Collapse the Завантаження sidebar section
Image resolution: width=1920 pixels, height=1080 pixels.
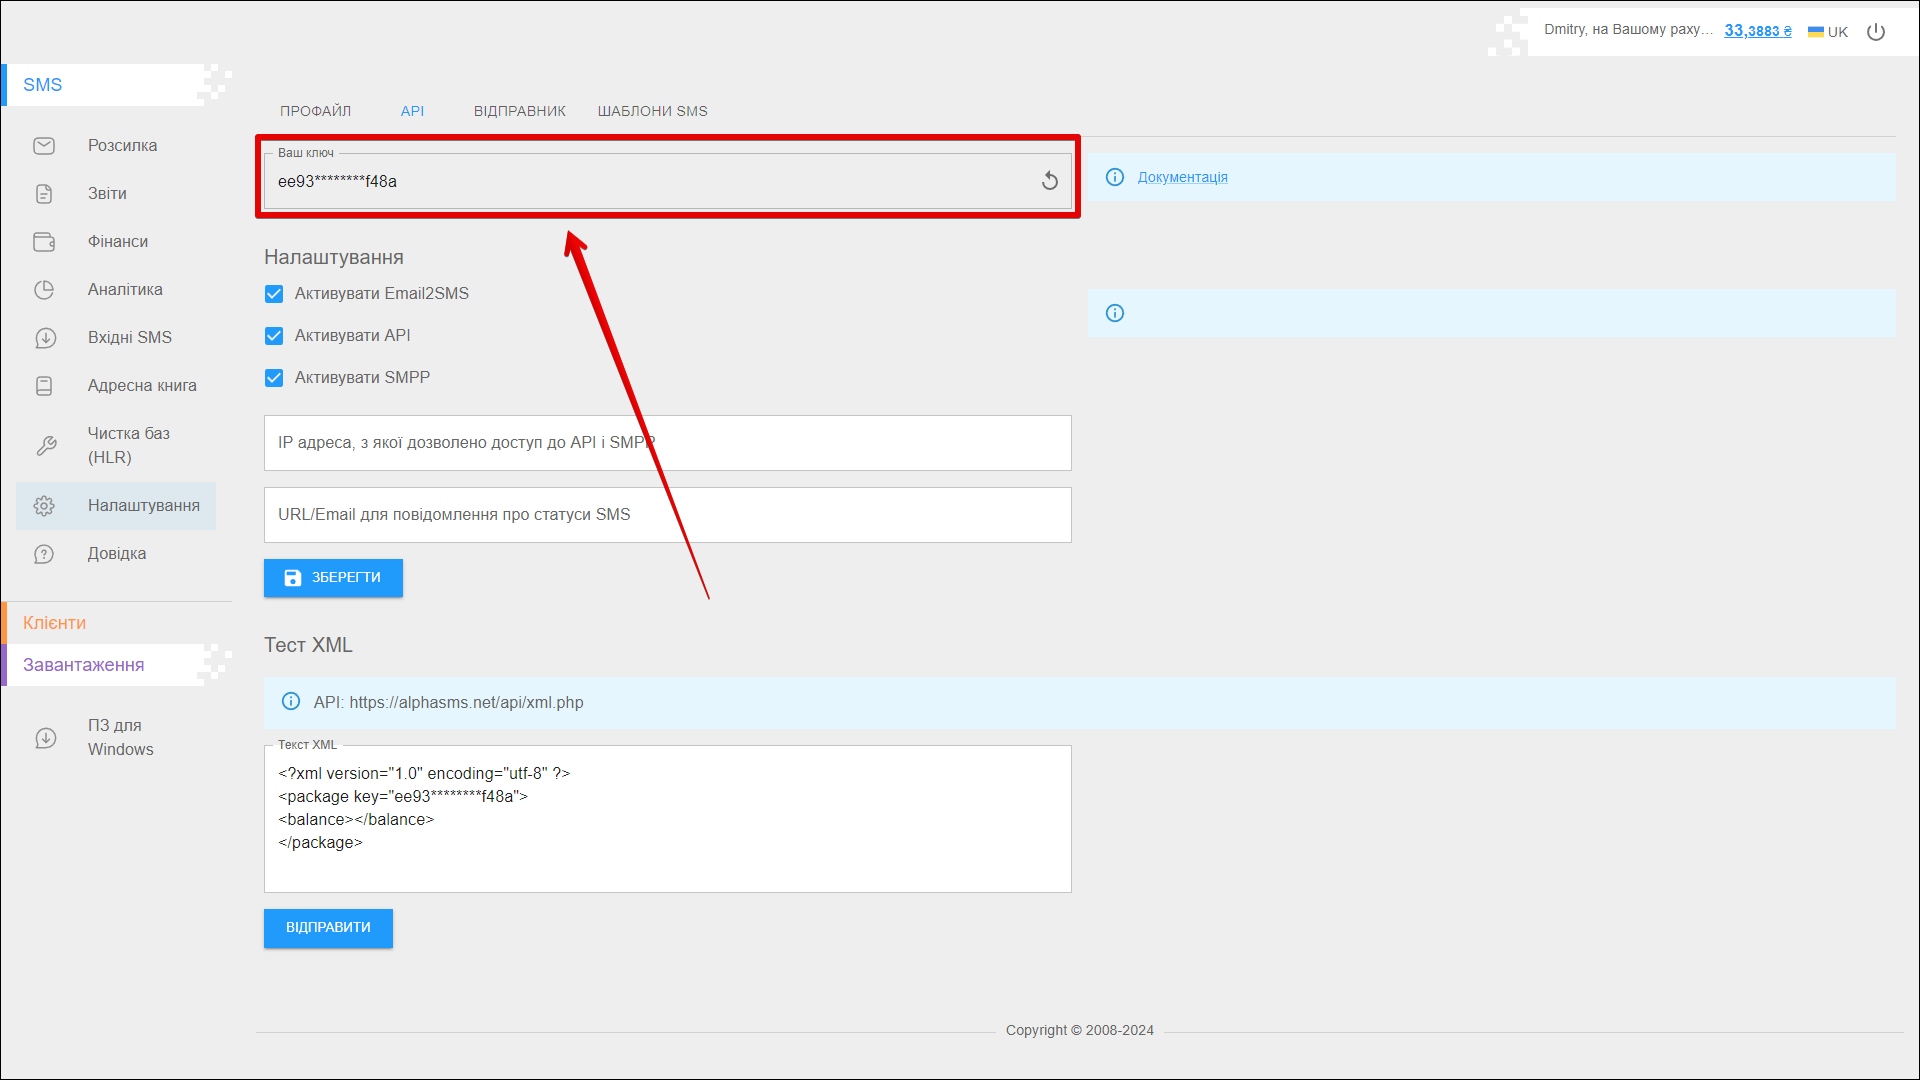coord(84,665)
